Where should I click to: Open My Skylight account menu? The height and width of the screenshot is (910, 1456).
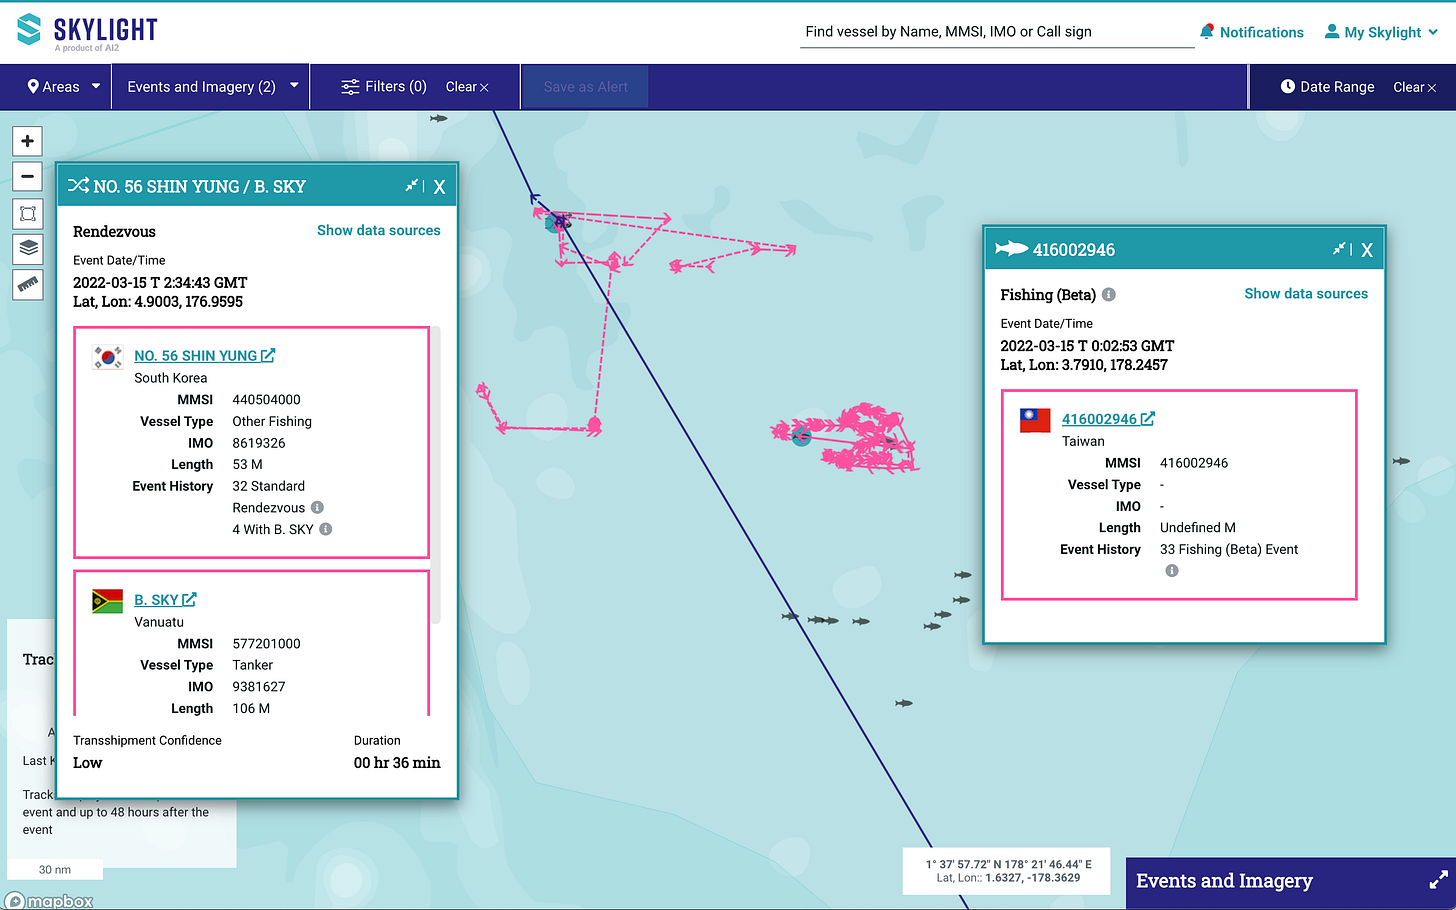[x=1381, y=32]
